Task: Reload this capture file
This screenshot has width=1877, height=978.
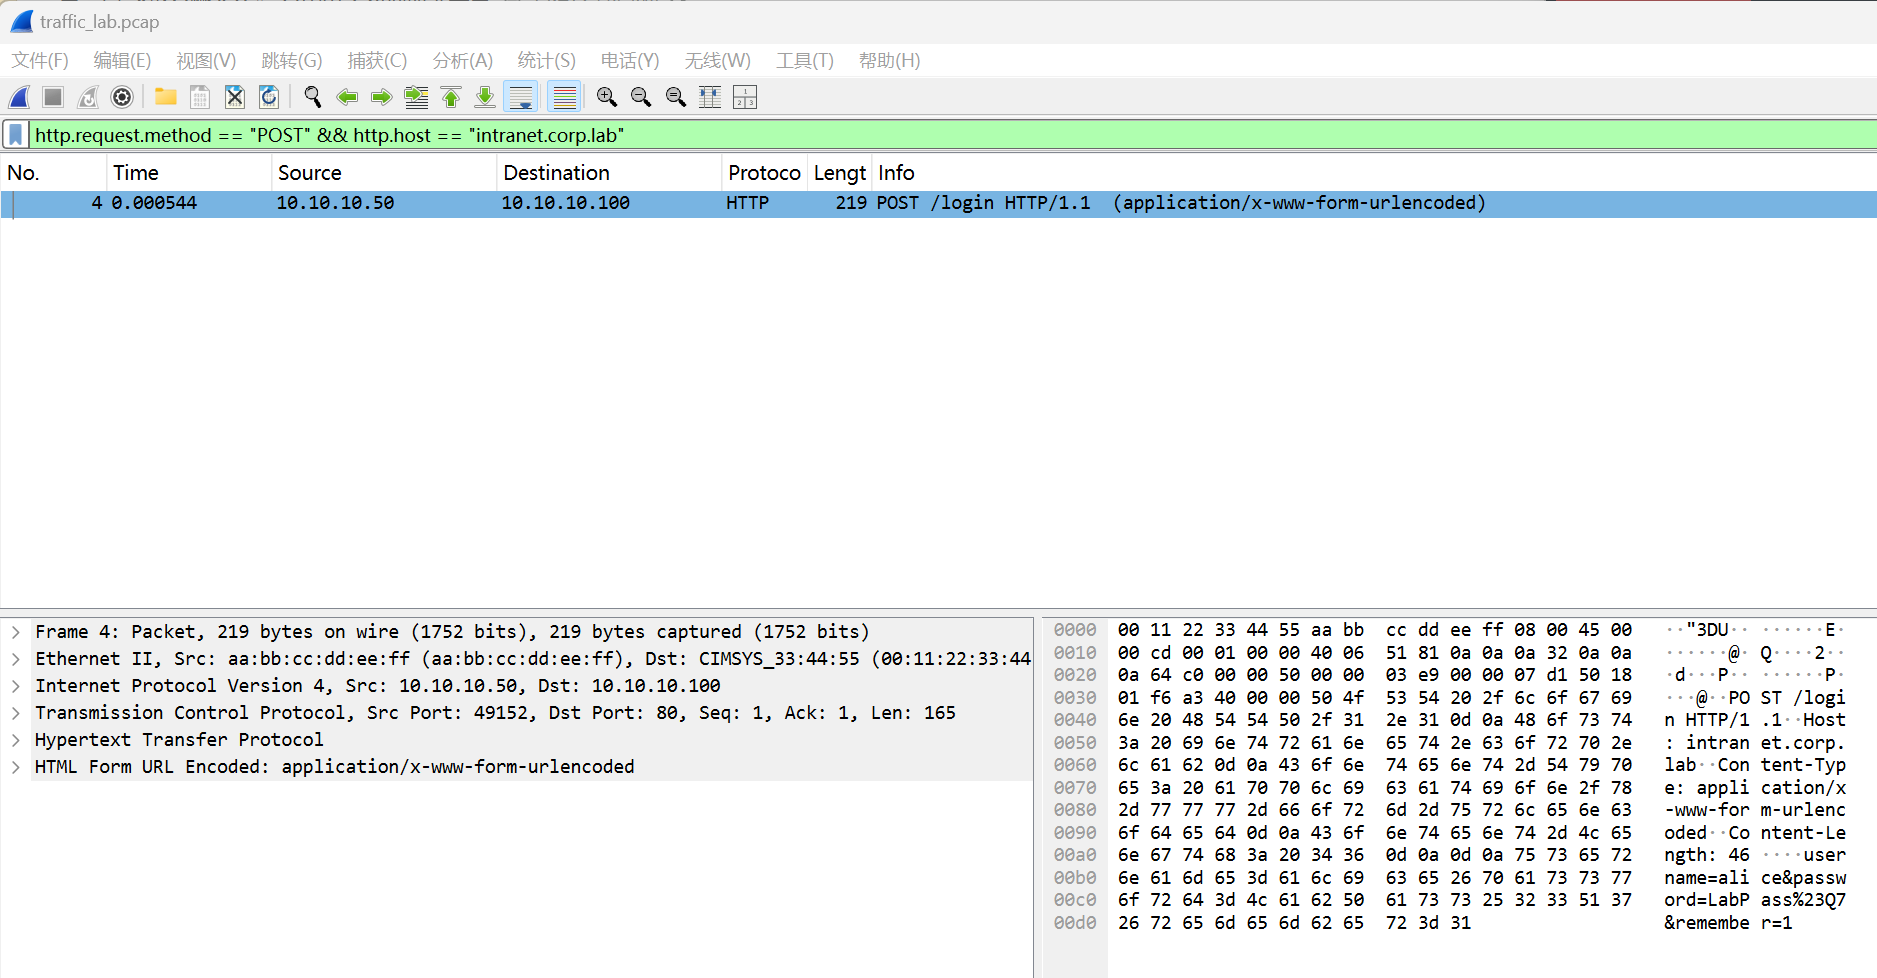Action: (269, 97)
